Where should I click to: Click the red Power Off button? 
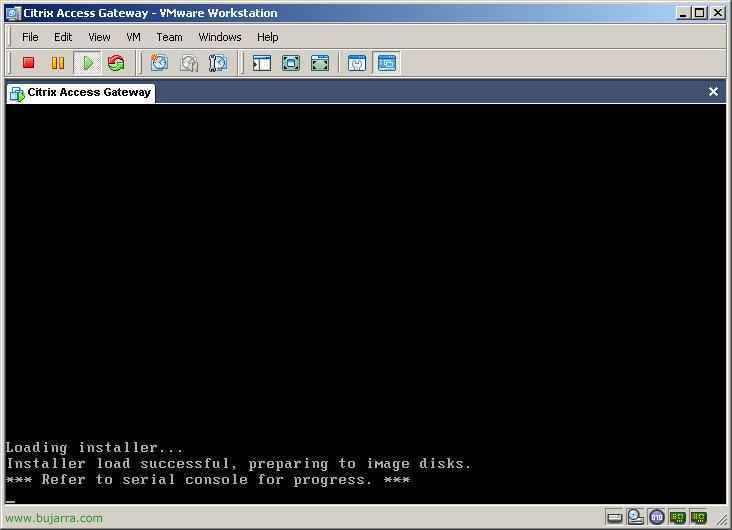(28, 63)
